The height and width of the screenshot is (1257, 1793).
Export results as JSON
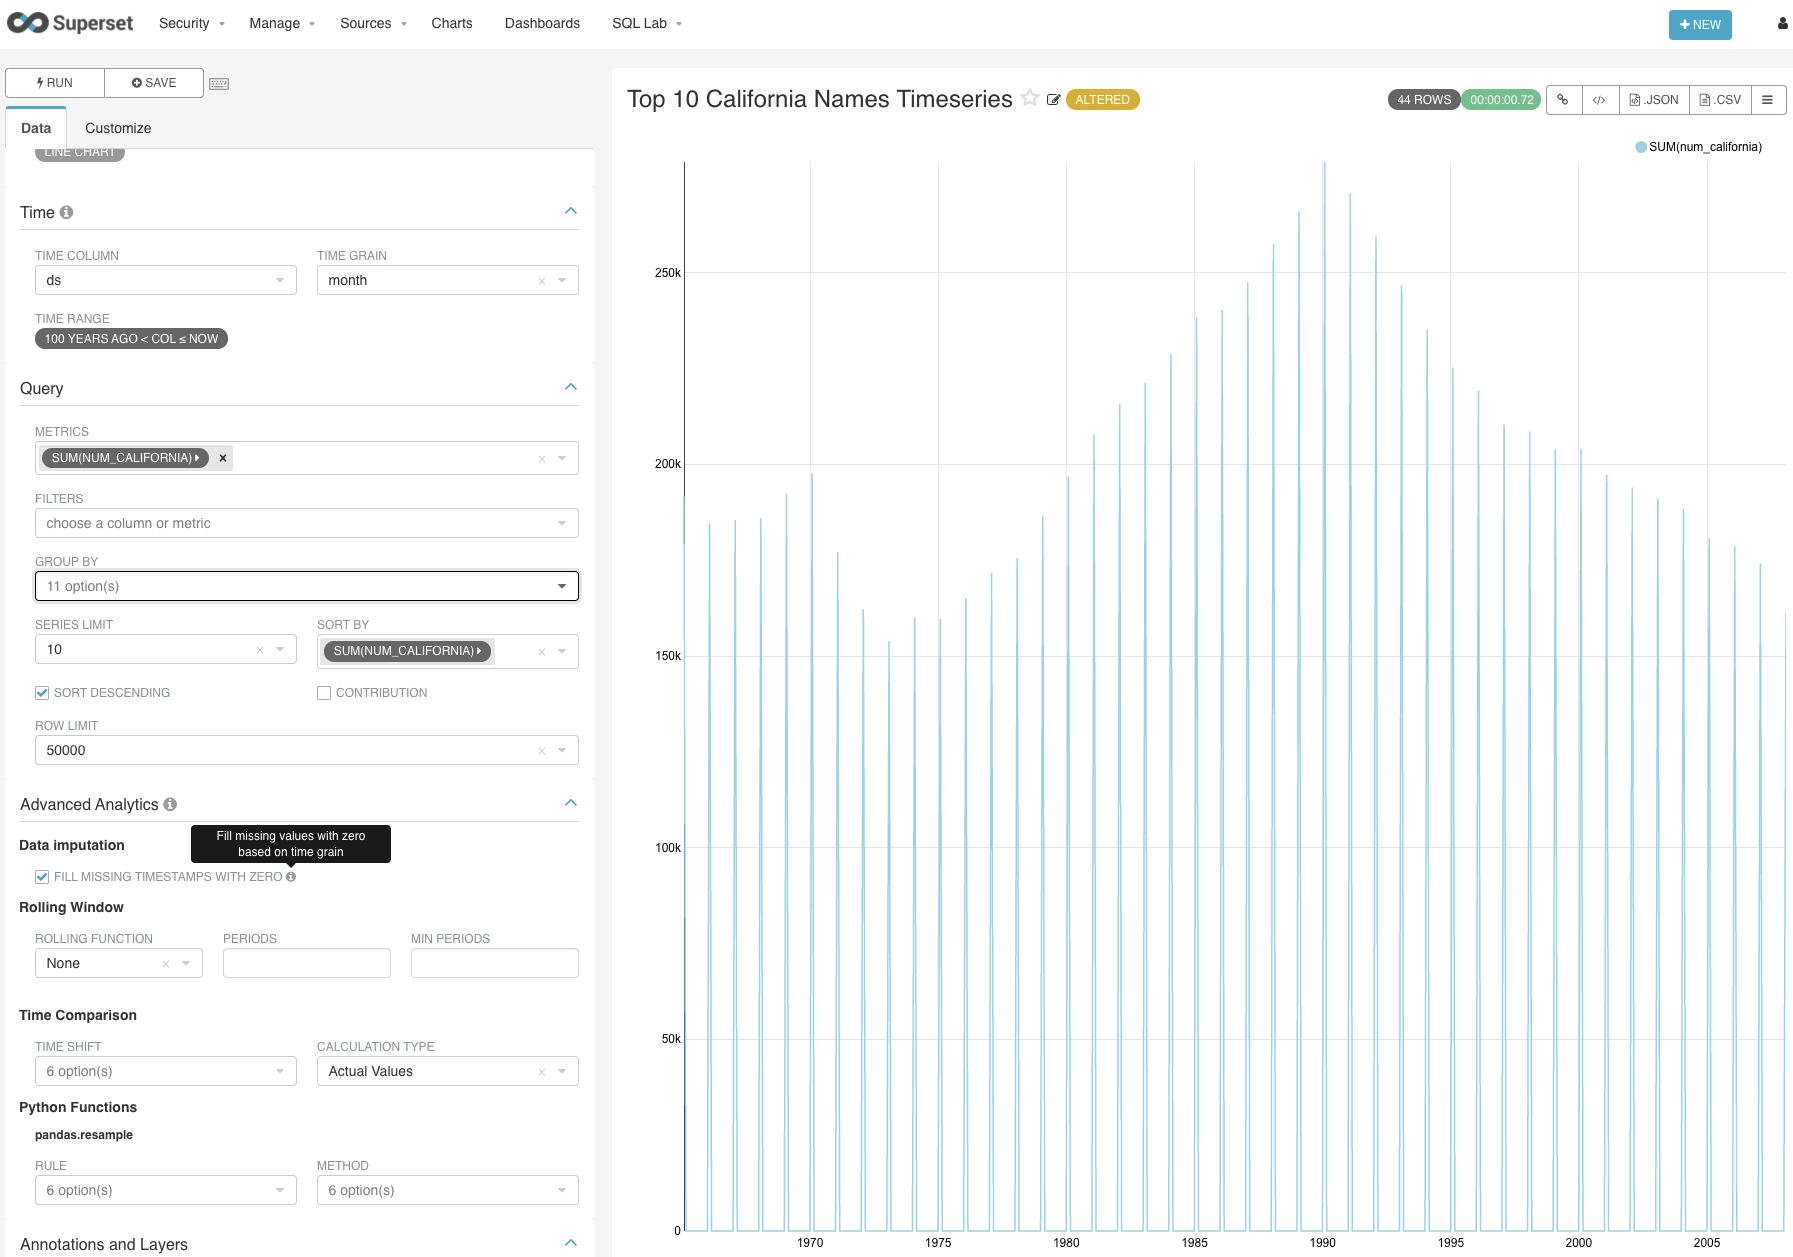pyautogui.click(x=1654, y=100)
